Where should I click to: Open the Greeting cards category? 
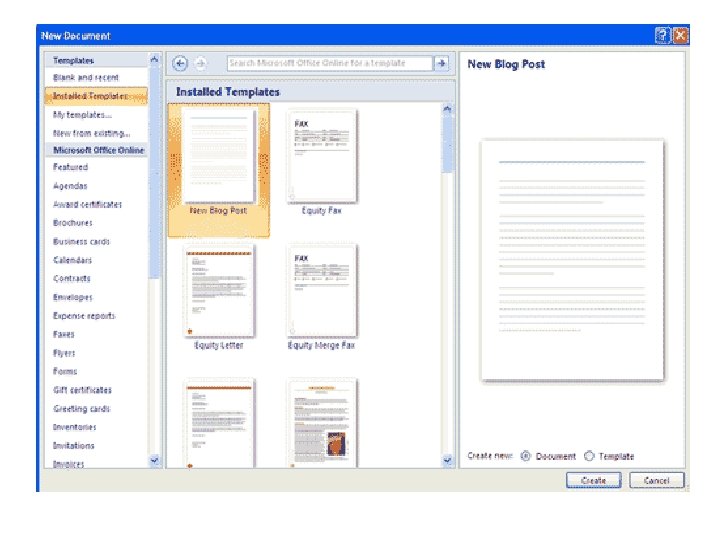(82, 408)
